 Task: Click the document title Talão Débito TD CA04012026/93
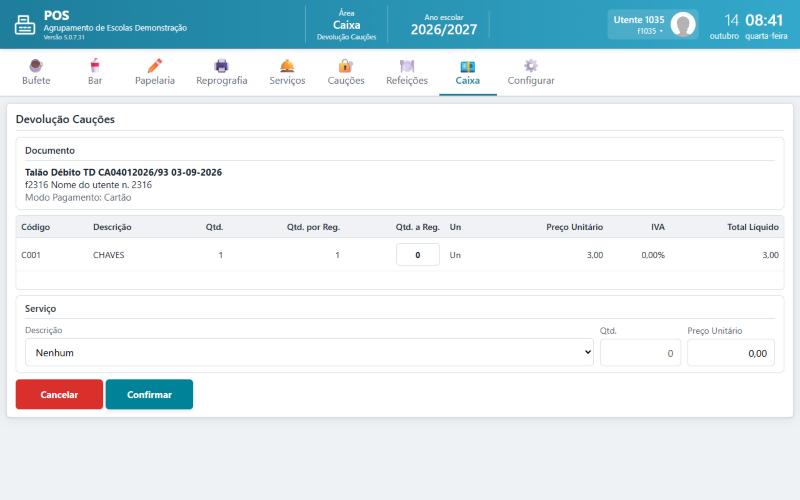pos(123,172)
